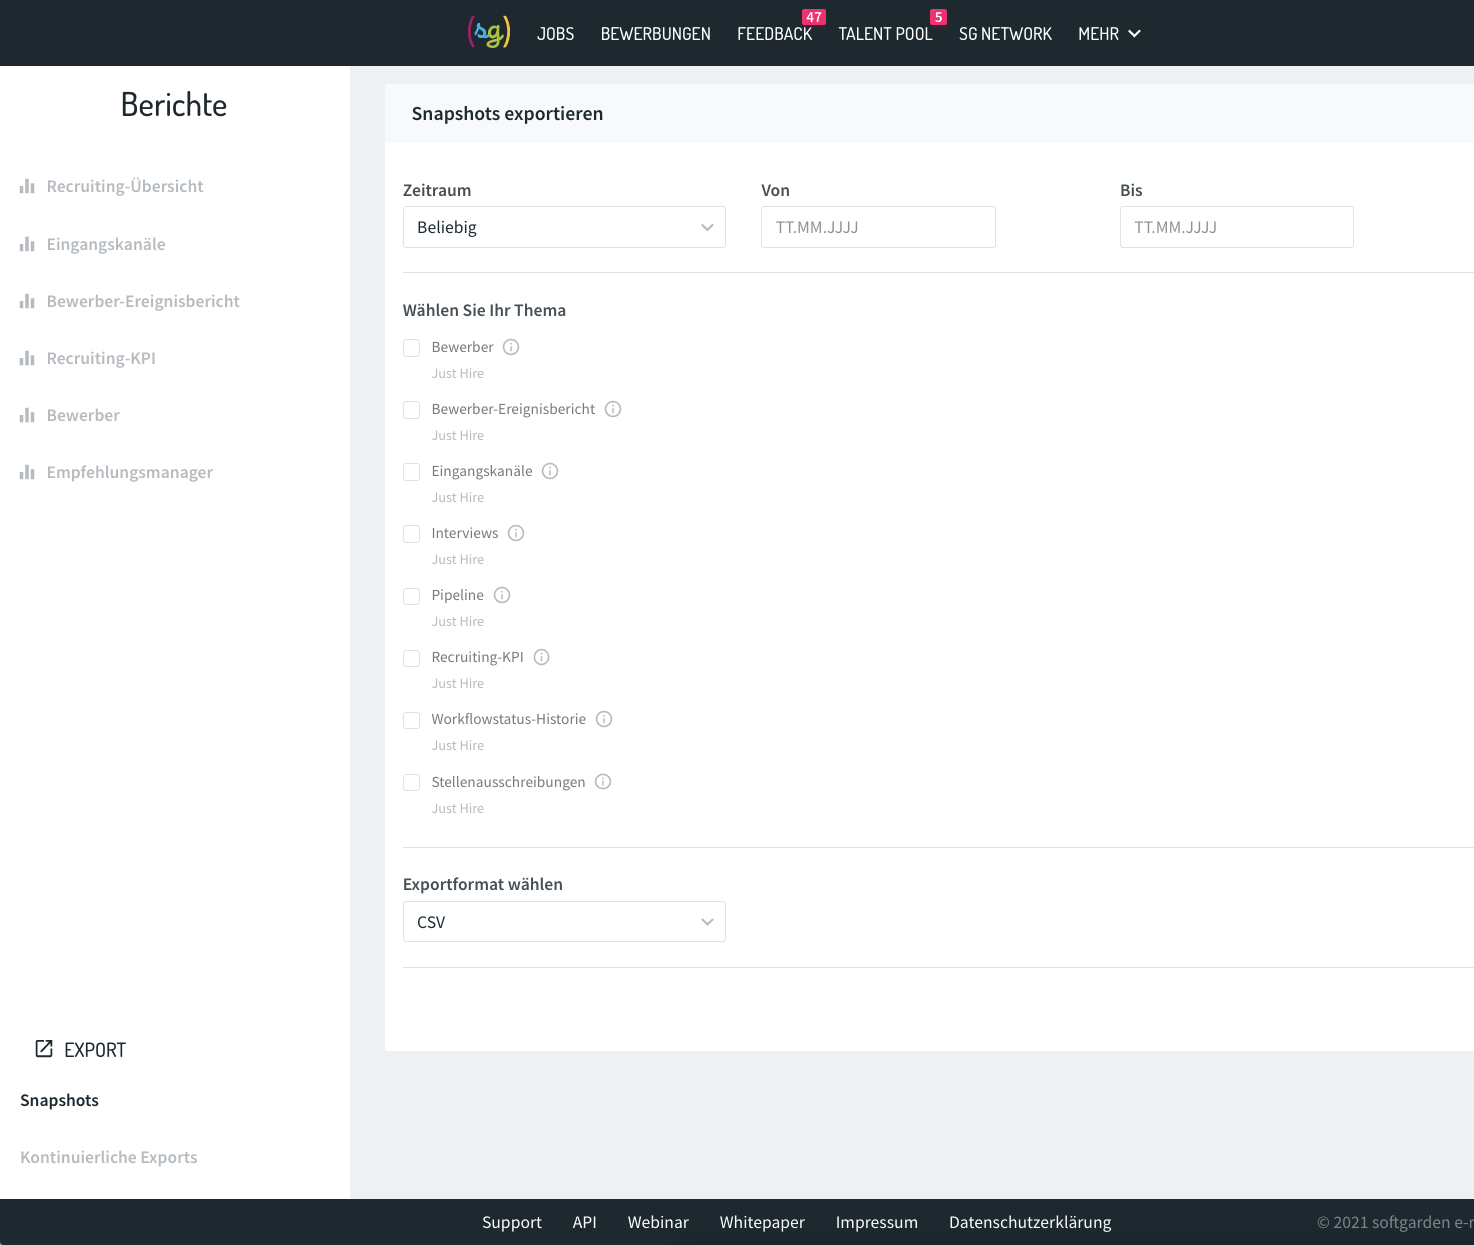1474x1245 pixels.
Task: Click the bar chart icon beside Bewerber in the sidebar
Action: coord(27,415)
